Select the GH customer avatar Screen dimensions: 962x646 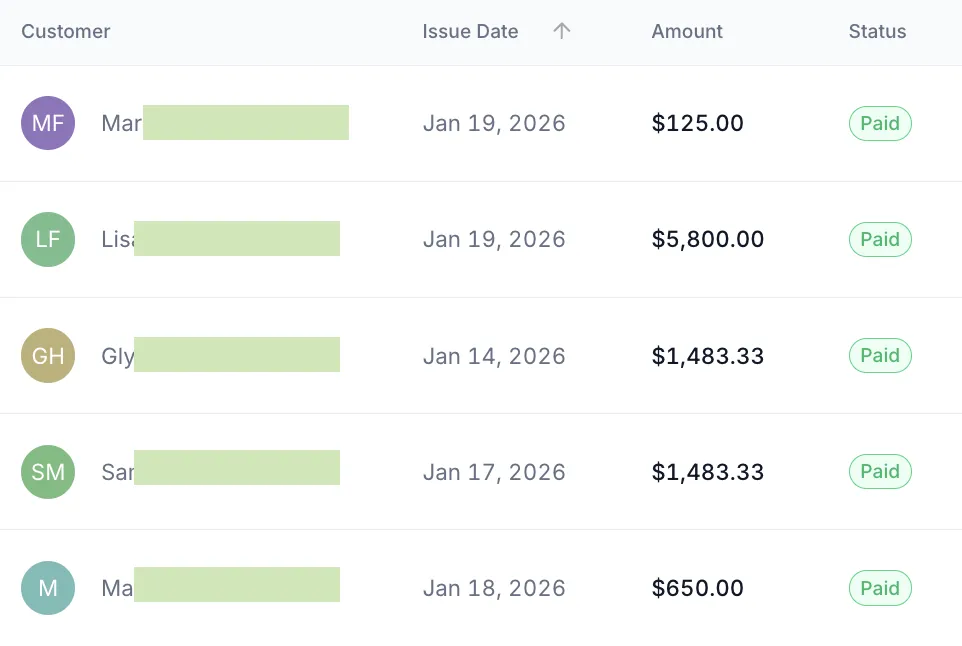click(x=48, y=356)
